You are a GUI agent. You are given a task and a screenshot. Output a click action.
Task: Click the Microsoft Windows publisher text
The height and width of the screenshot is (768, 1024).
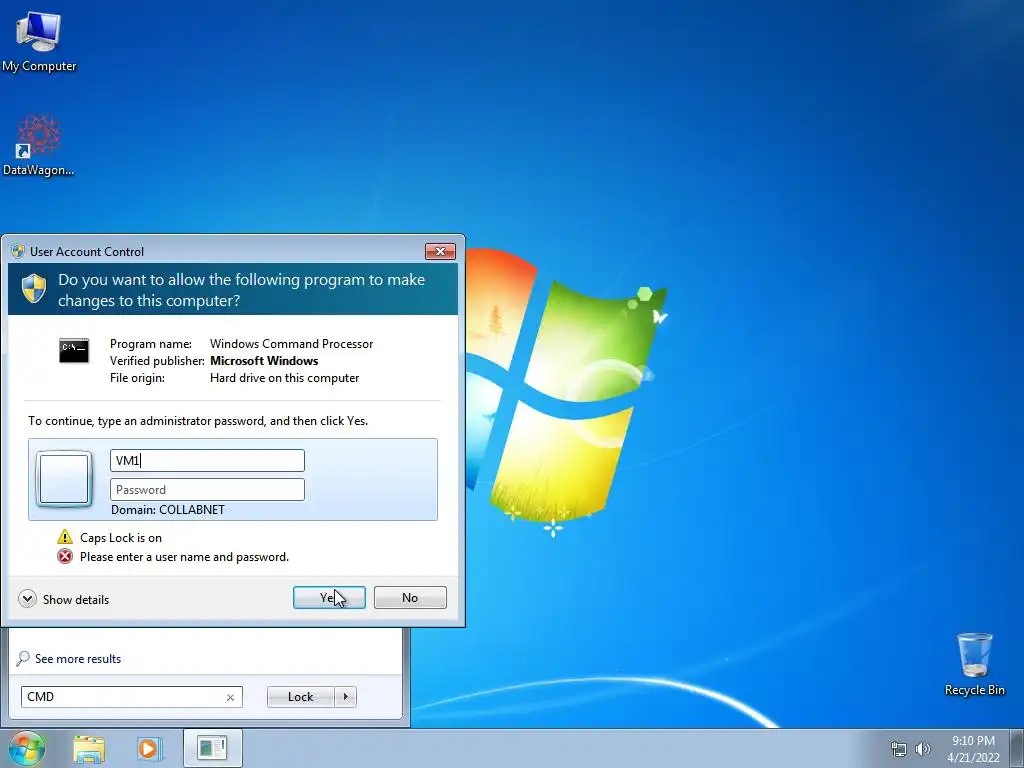click(264, 360)
